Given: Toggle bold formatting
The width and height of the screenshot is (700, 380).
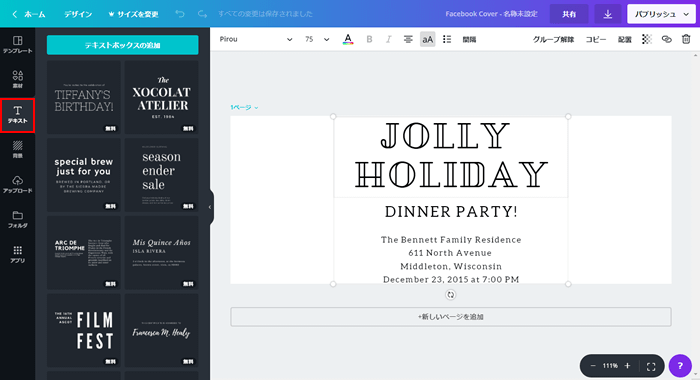Looking at the screenshot, I should tap(369, 39).
